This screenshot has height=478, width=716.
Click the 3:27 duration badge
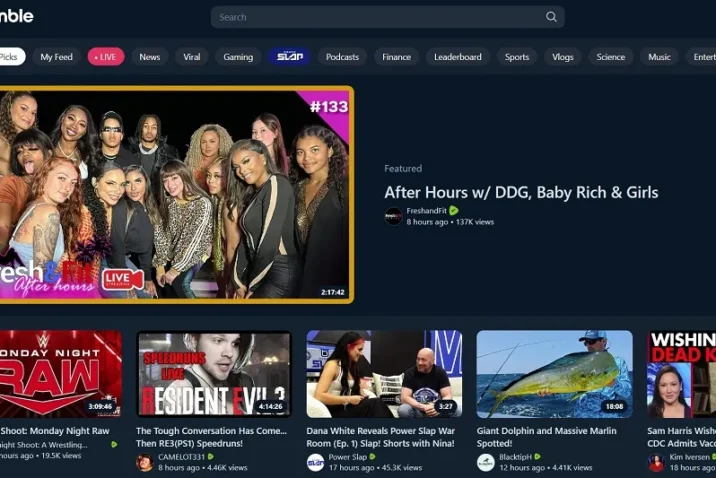coord(445,406)
